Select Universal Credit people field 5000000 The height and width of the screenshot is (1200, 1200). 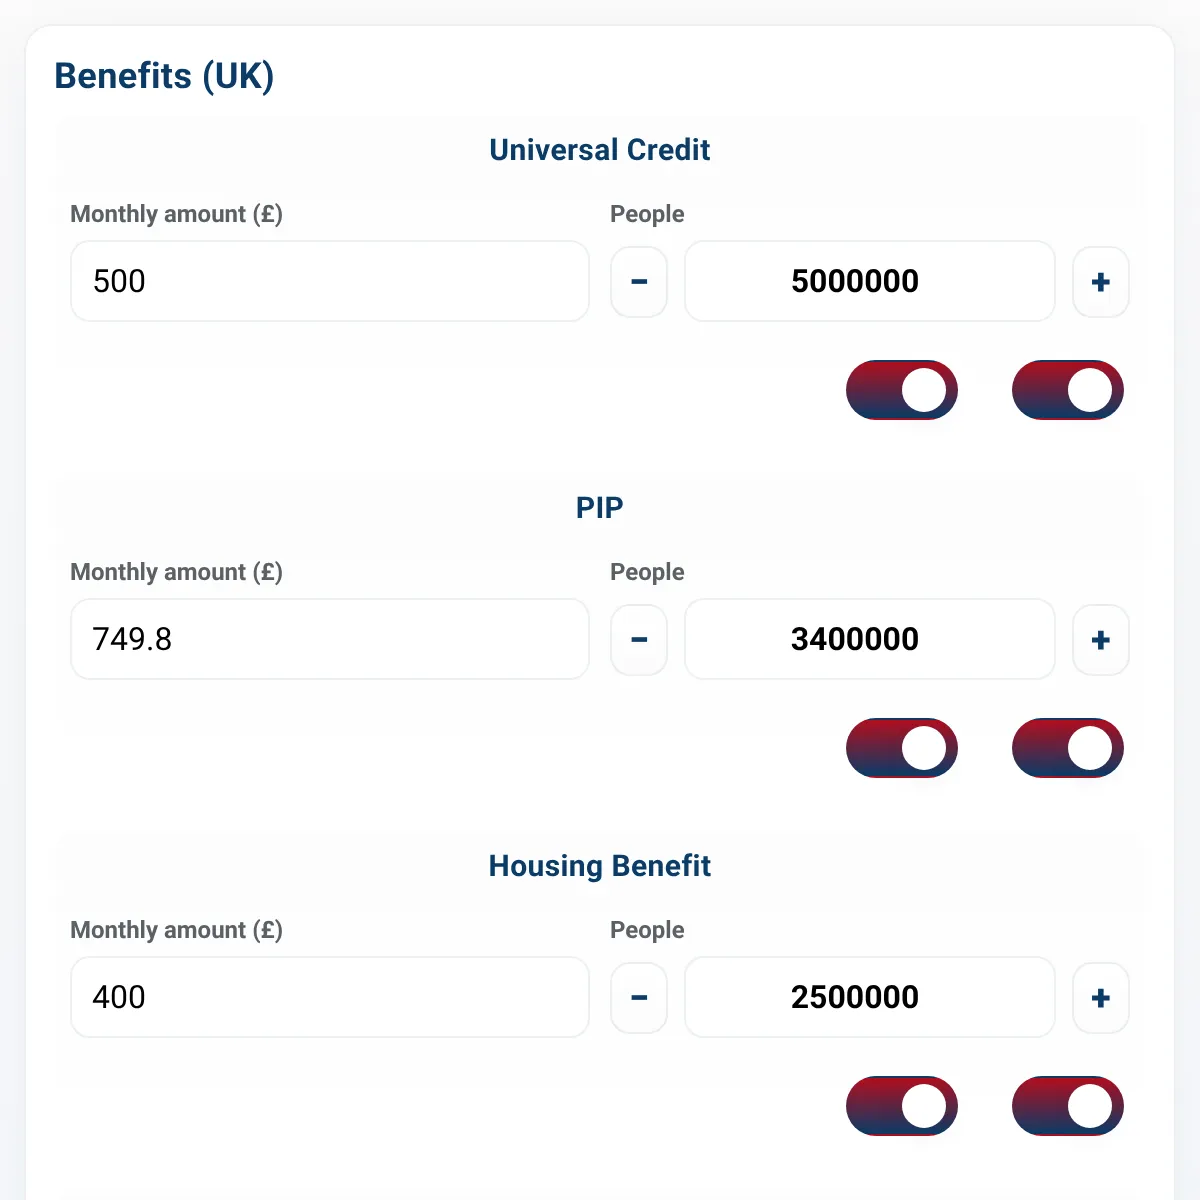[870, 281]
